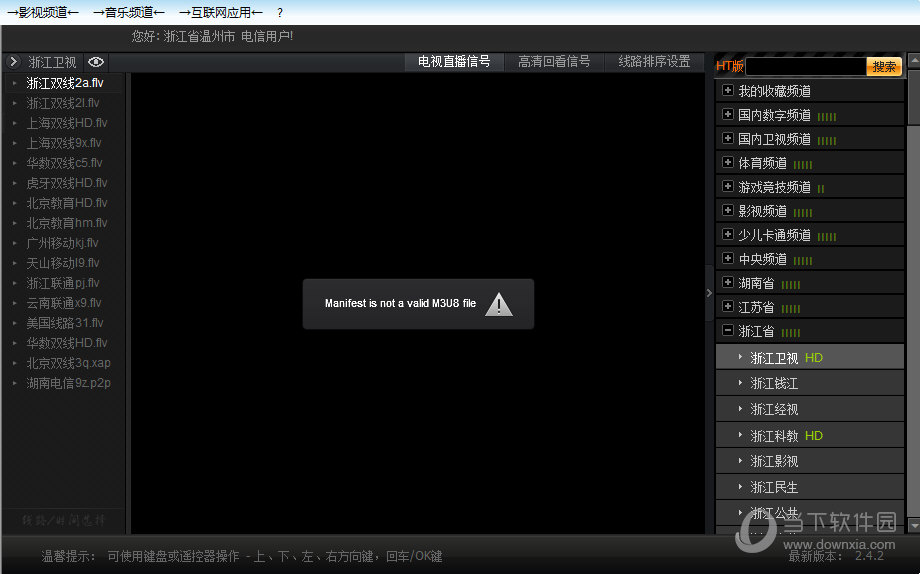Switch to 高清回看信号 tab

click(554, 62)
